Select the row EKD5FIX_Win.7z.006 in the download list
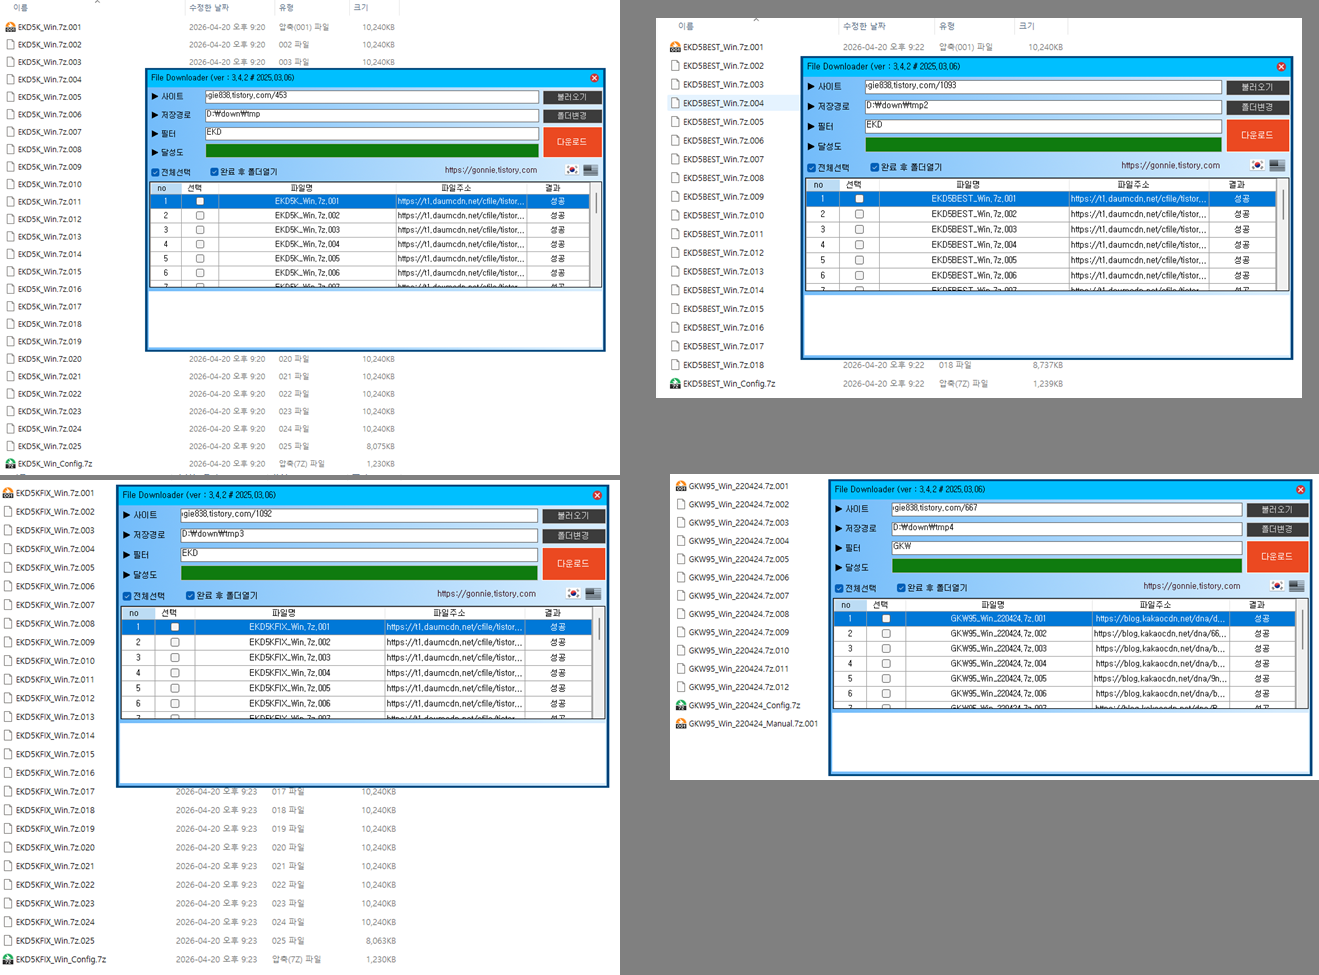 click(x=356, y=703)
